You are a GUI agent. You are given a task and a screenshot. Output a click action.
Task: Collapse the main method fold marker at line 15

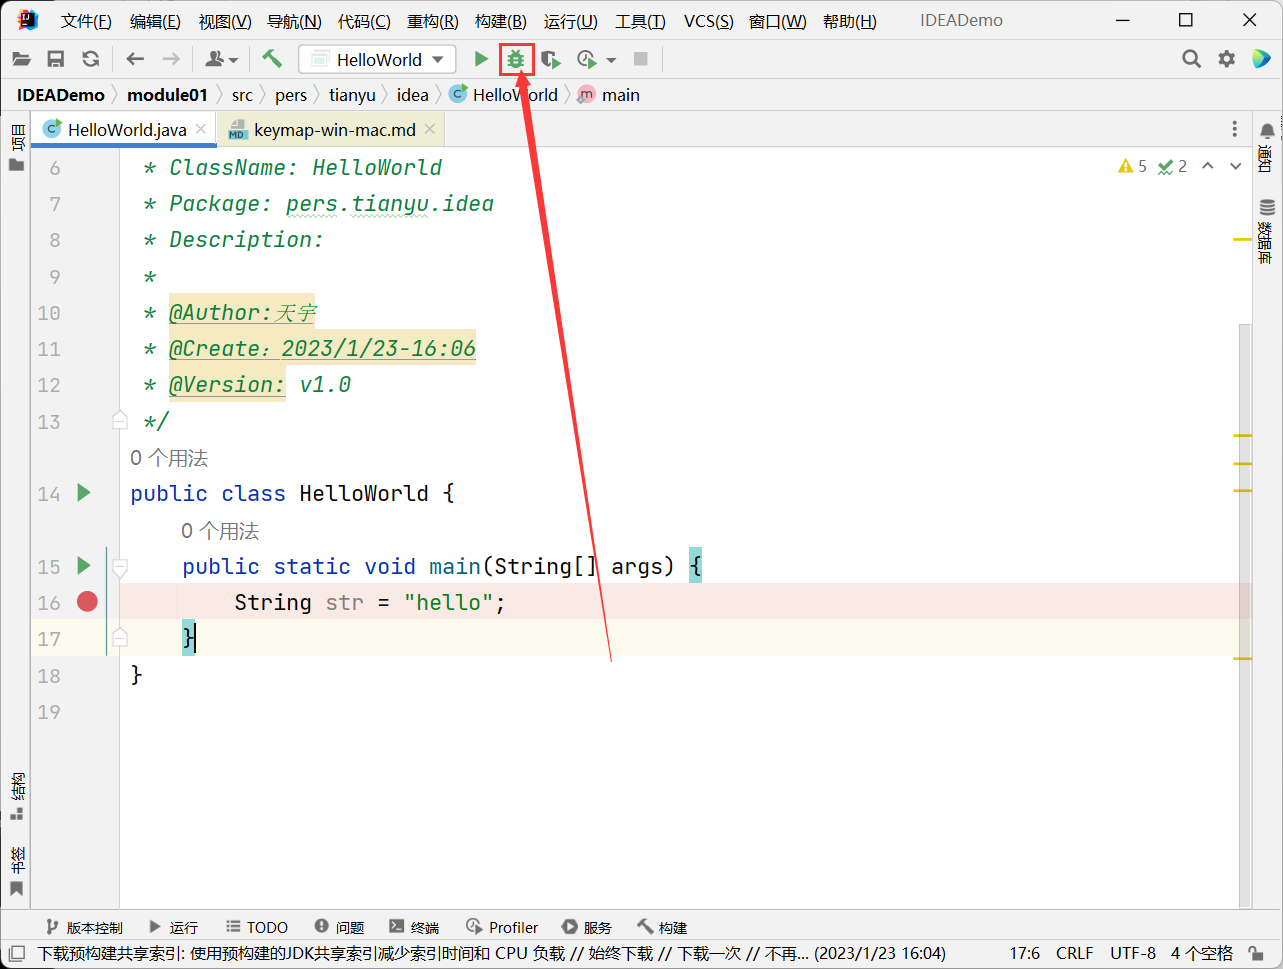pyautogui.click(x=120, y=567)
